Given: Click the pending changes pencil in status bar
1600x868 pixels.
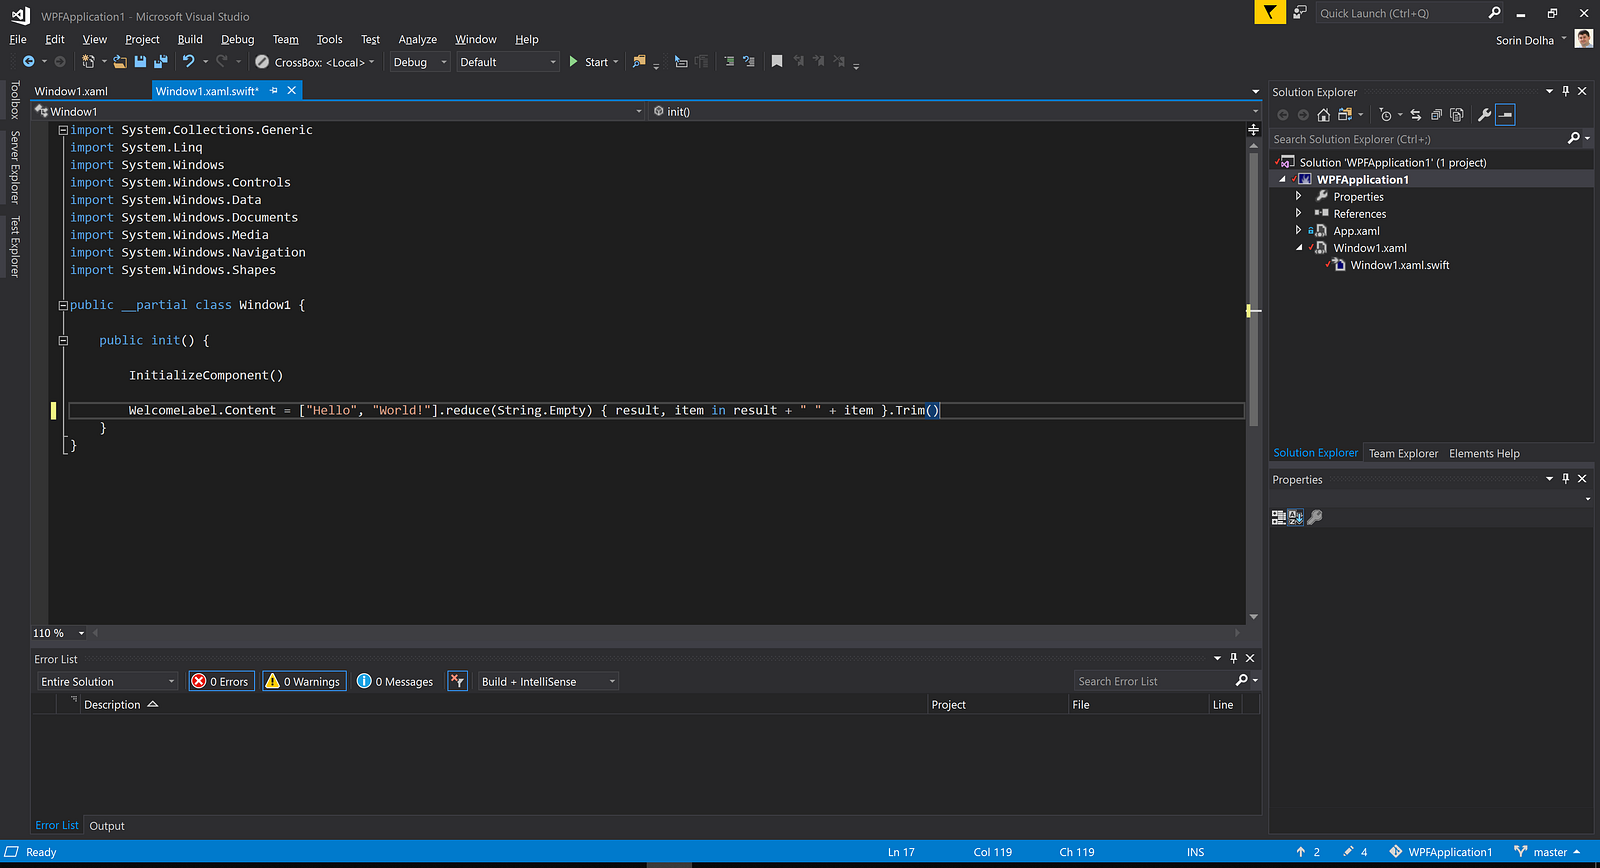Looking at the screenshot, I should tap(1348, 852).
